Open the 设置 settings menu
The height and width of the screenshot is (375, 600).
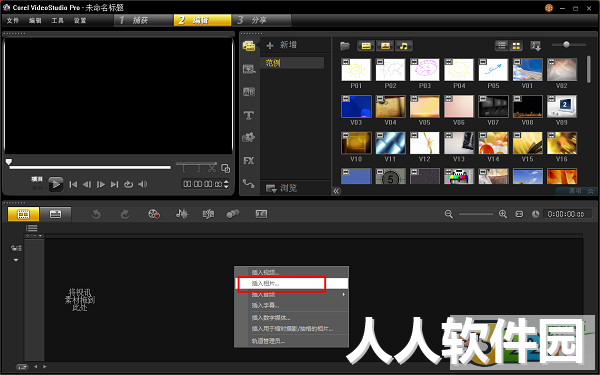[x=80, y=21]
